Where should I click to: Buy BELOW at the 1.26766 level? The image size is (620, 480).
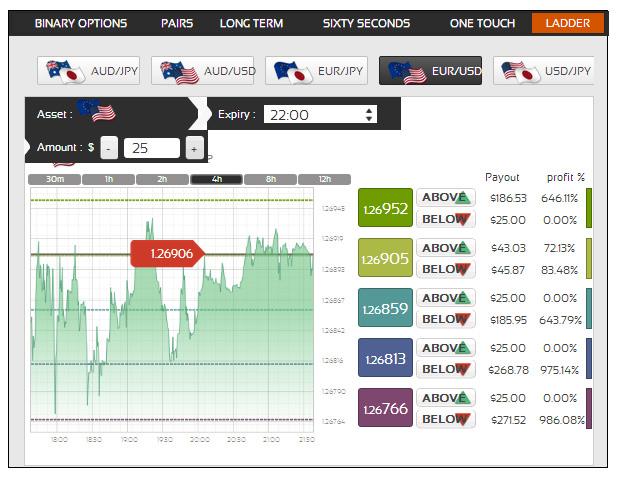(x=446, y=419)
